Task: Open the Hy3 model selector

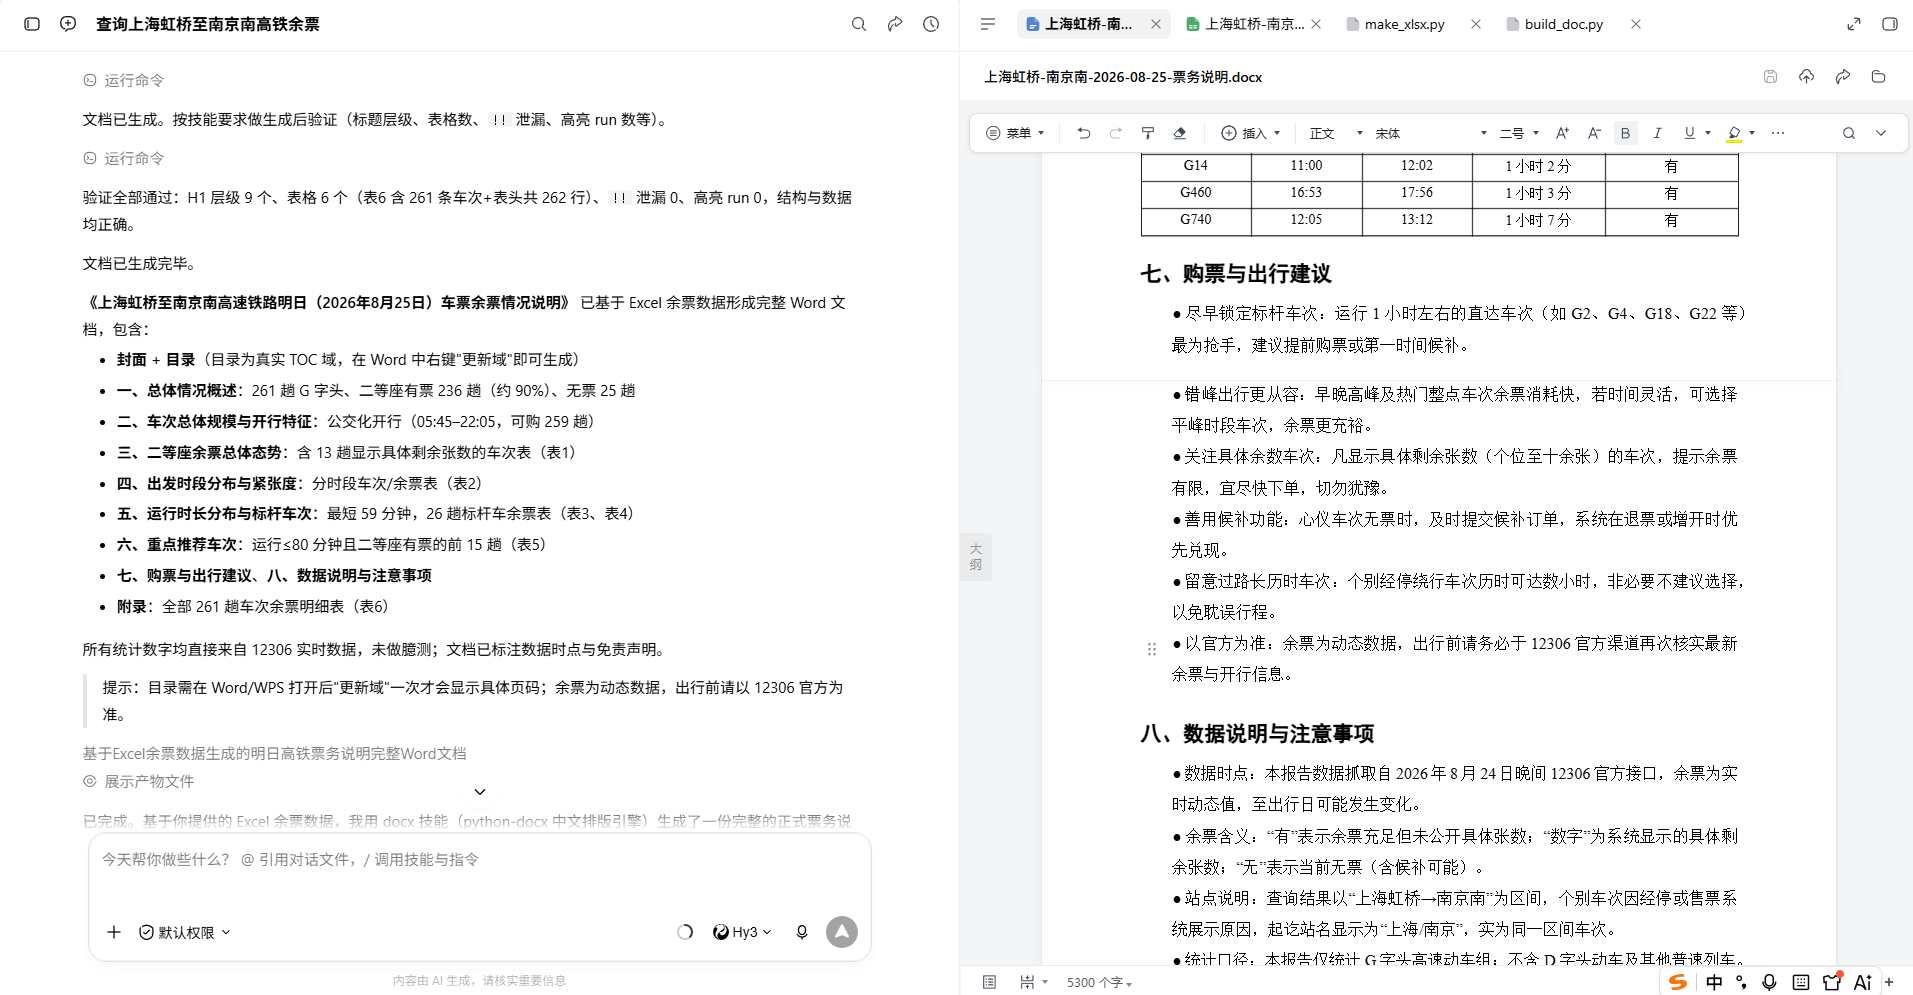Action: pos(742,932)
